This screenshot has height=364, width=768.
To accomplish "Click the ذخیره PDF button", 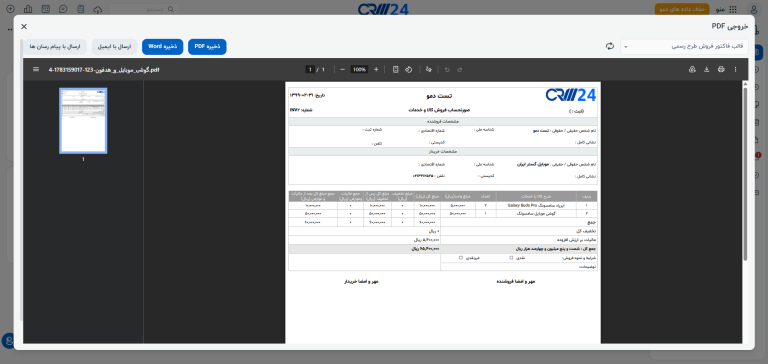I will (207, 47).
